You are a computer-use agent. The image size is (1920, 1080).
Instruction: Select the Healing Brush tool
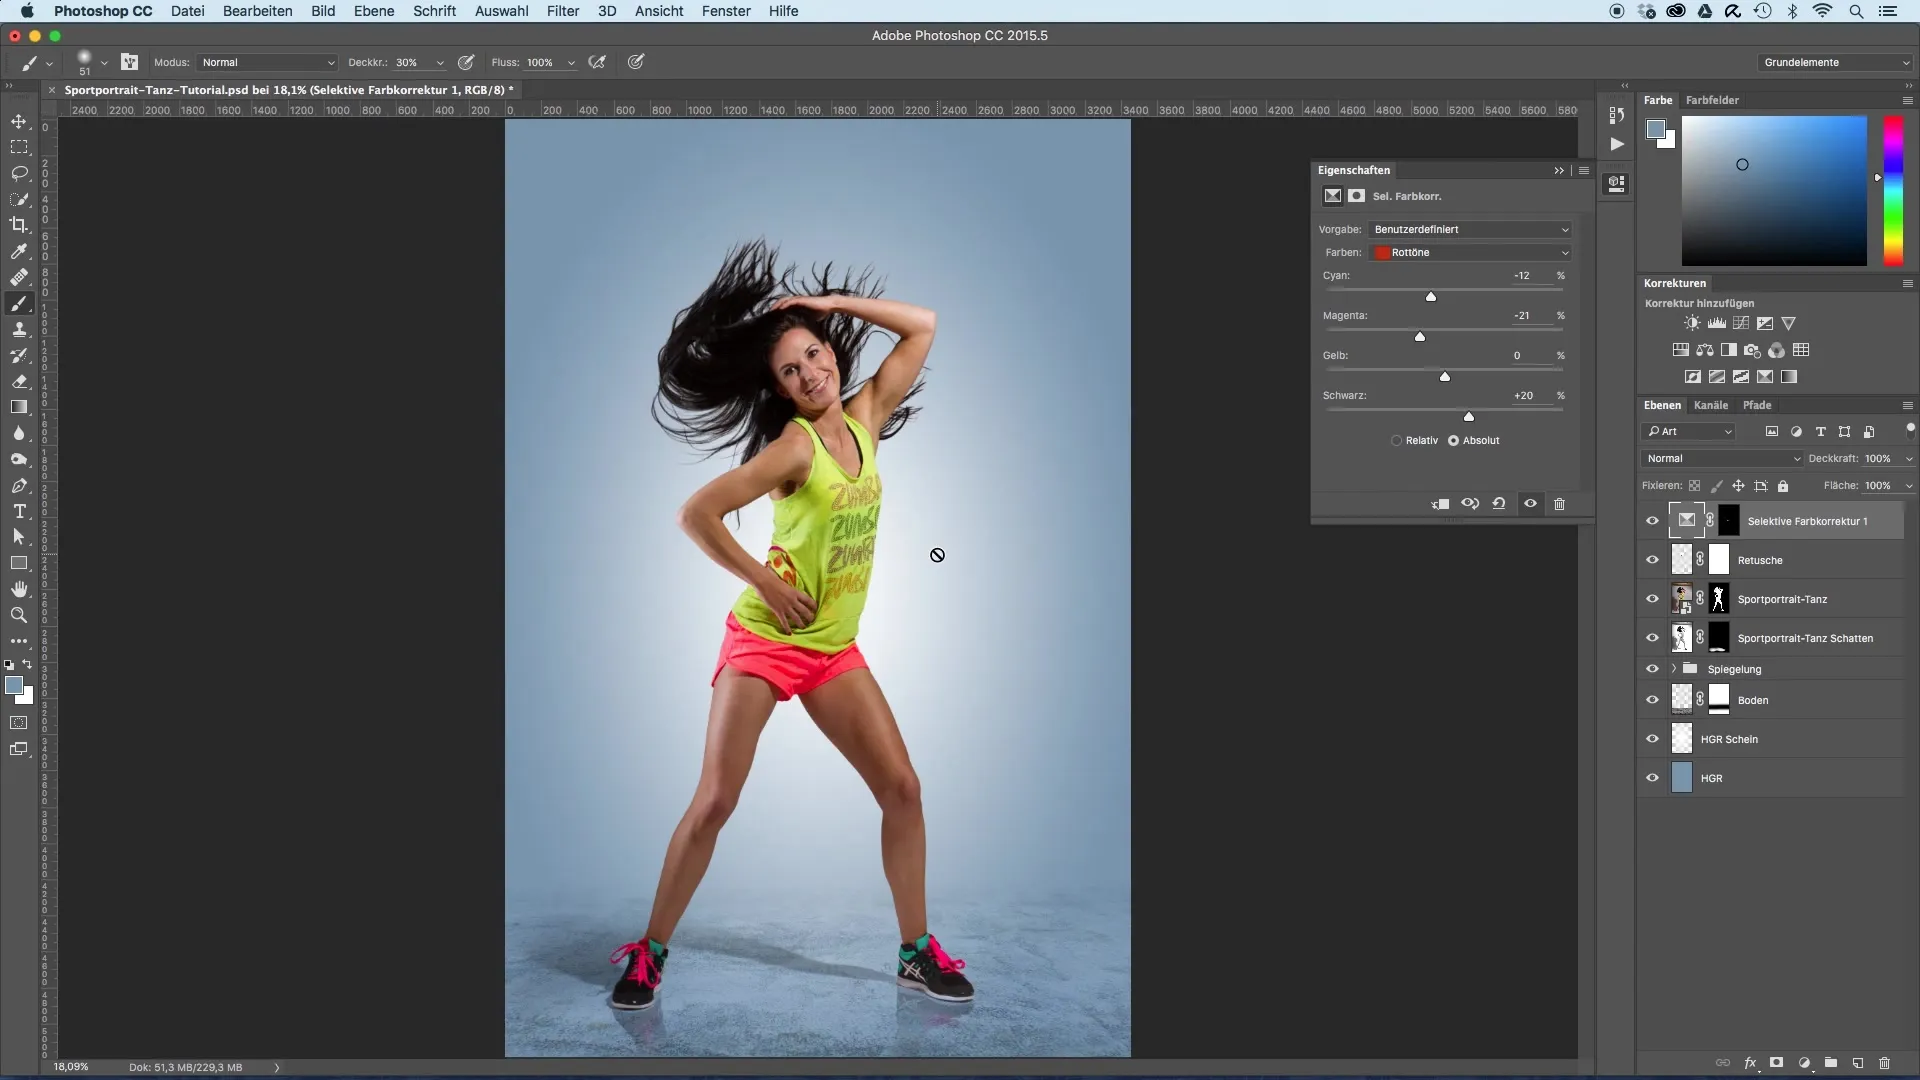(19, 277)
